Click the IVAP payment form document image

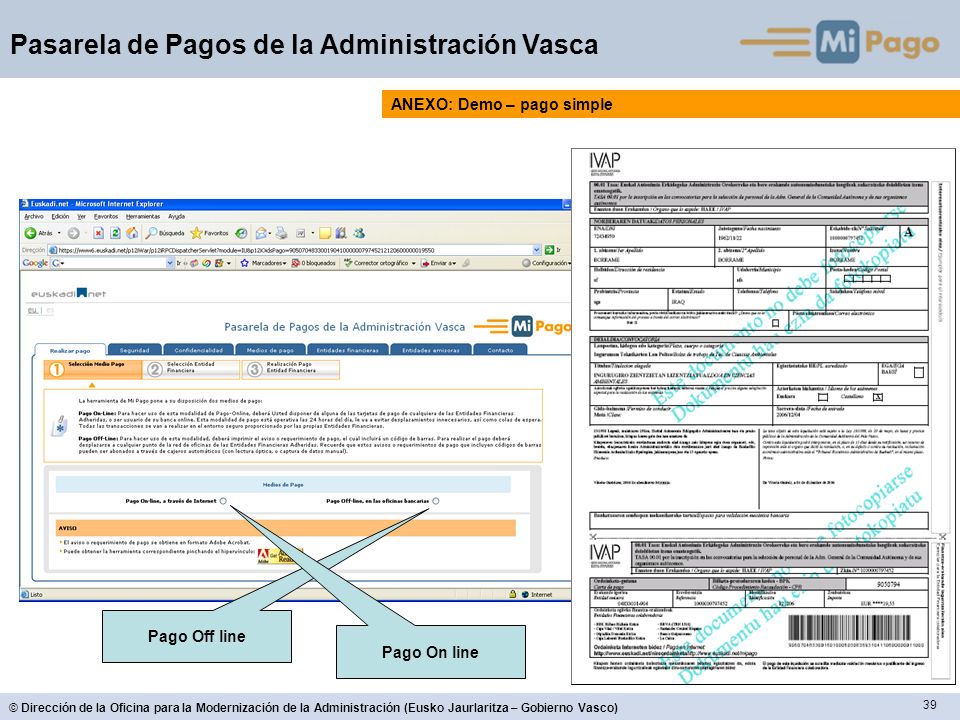click(763, 416)
